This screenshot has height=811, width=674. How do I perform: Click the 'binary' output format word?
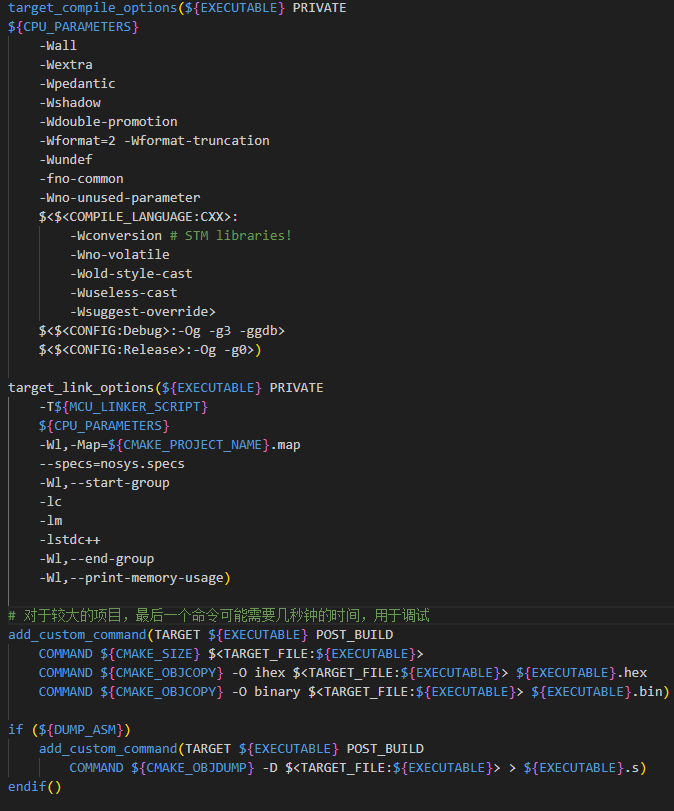[277, 692]
